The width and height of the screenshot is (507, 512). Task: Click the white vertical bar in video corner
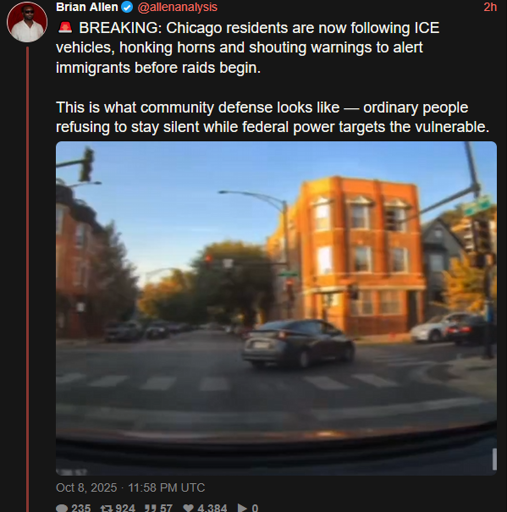pos(494,459)
